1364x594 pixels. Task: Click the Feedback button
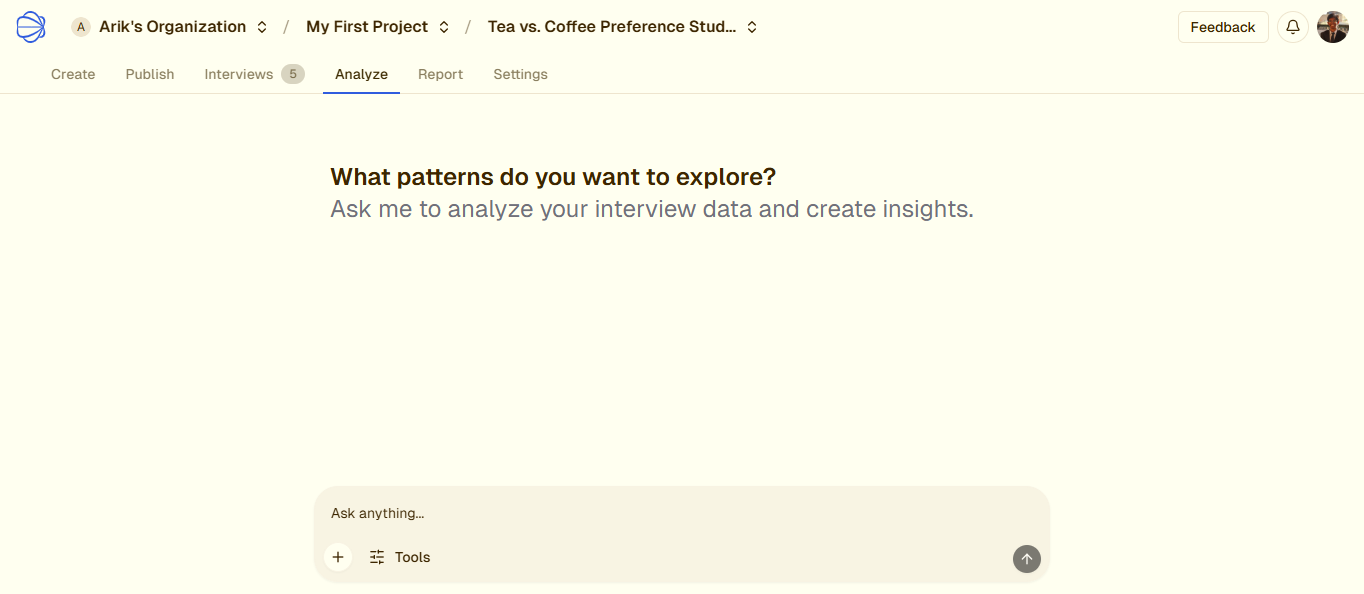(x=1222, y=27)
